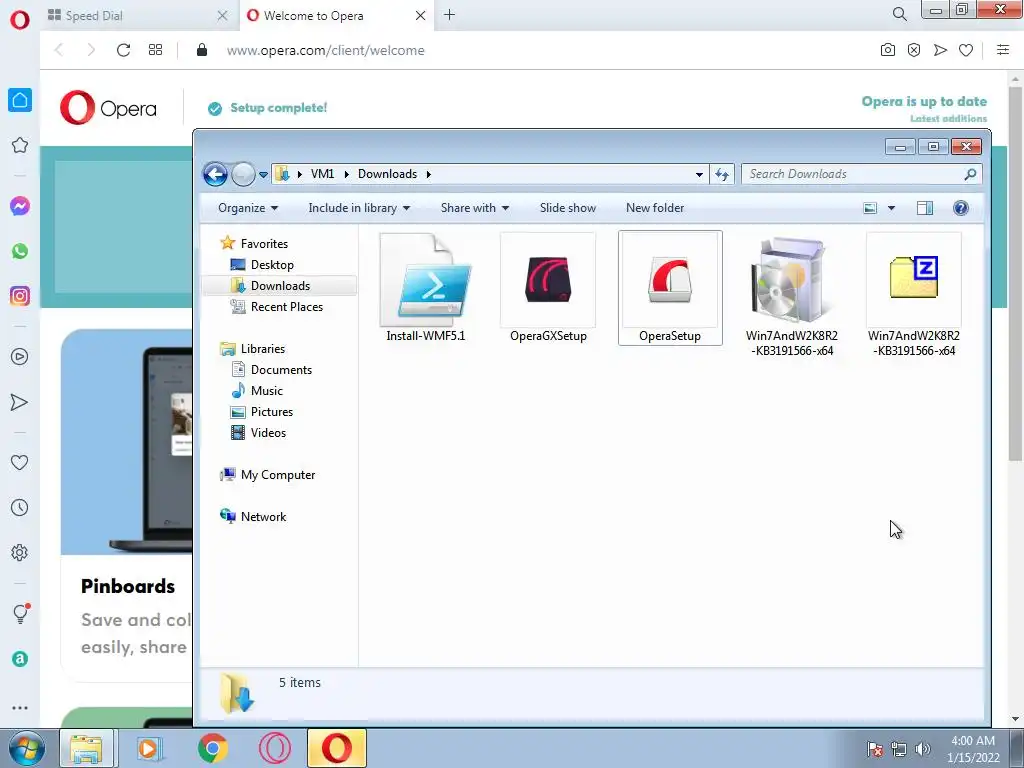
Task: Open Include in library dropdown
Action: click(359, 208)
